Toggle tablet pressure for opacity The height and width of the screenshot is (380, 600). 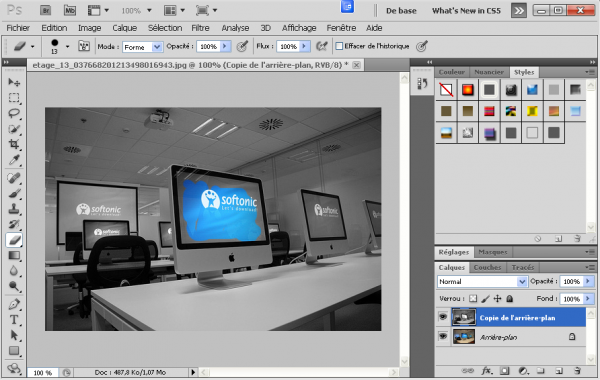pyautogui.click(x=242, y=46)
